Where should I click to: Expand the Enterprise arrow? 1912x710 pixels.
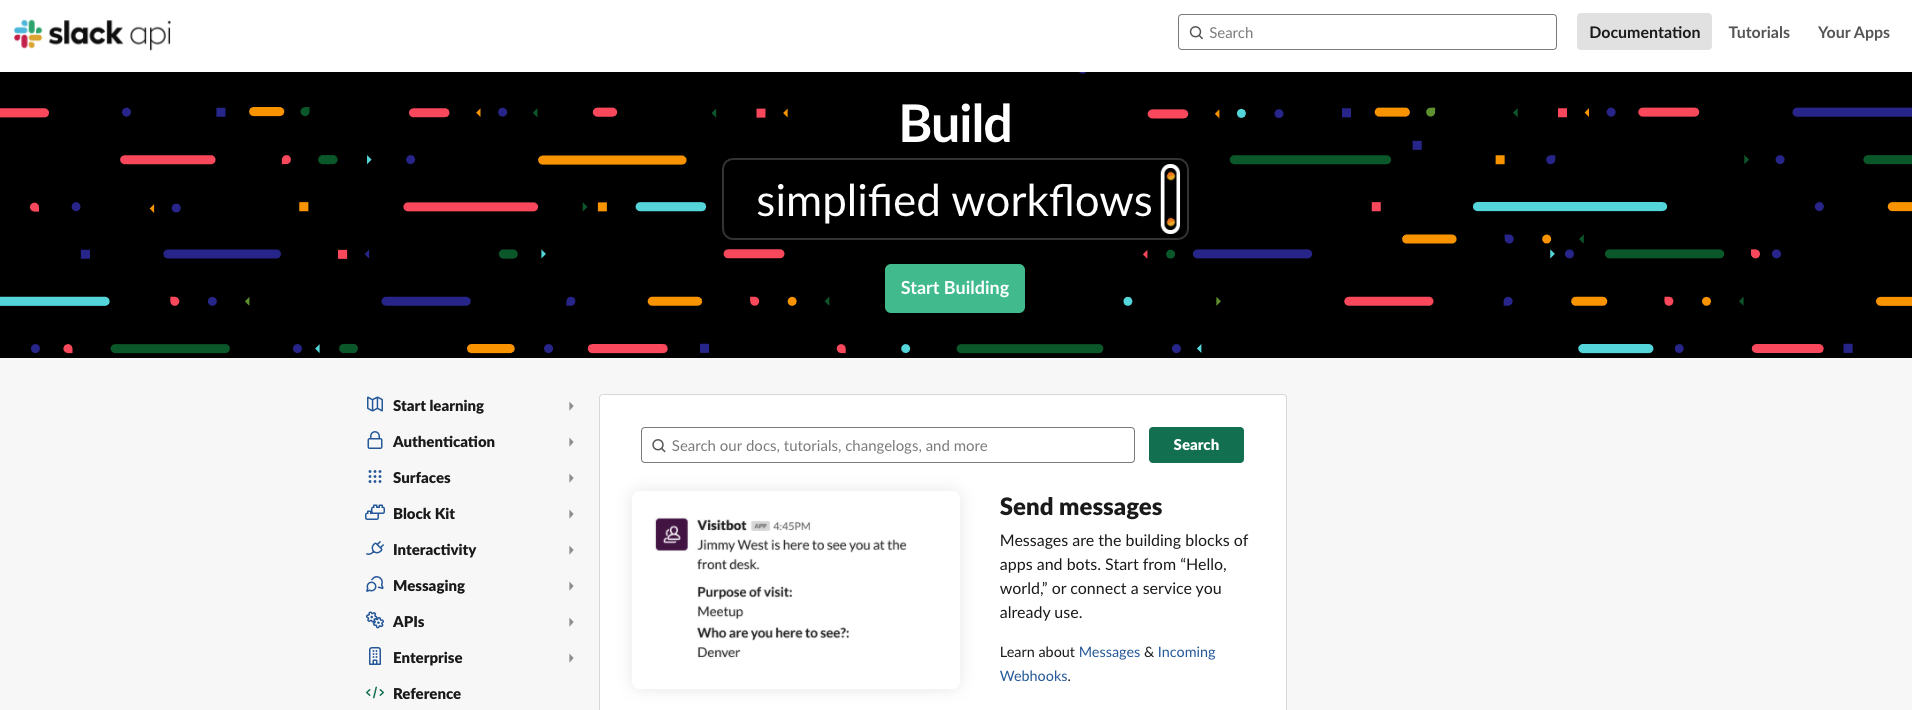(571, 658)
